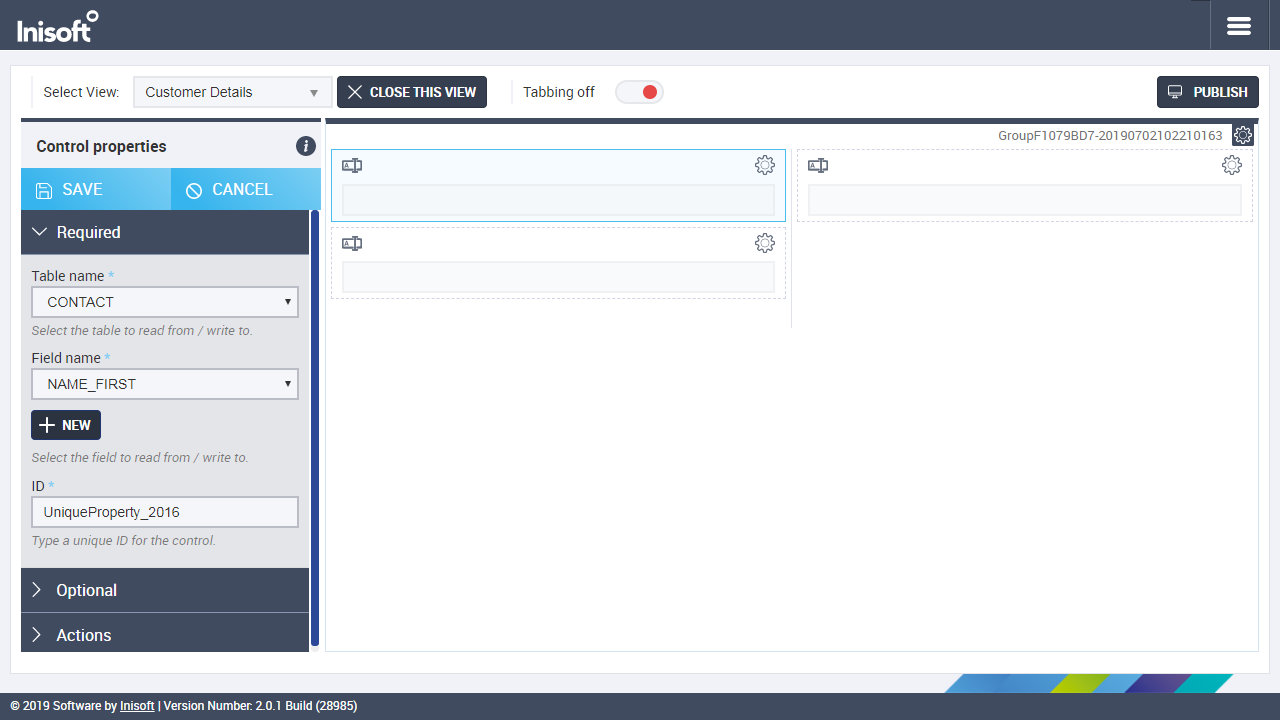Click Close This View button
Image resolution: width=1280 pixels, height=720 pixels.
pyautogui.click(x=412, y=92)
